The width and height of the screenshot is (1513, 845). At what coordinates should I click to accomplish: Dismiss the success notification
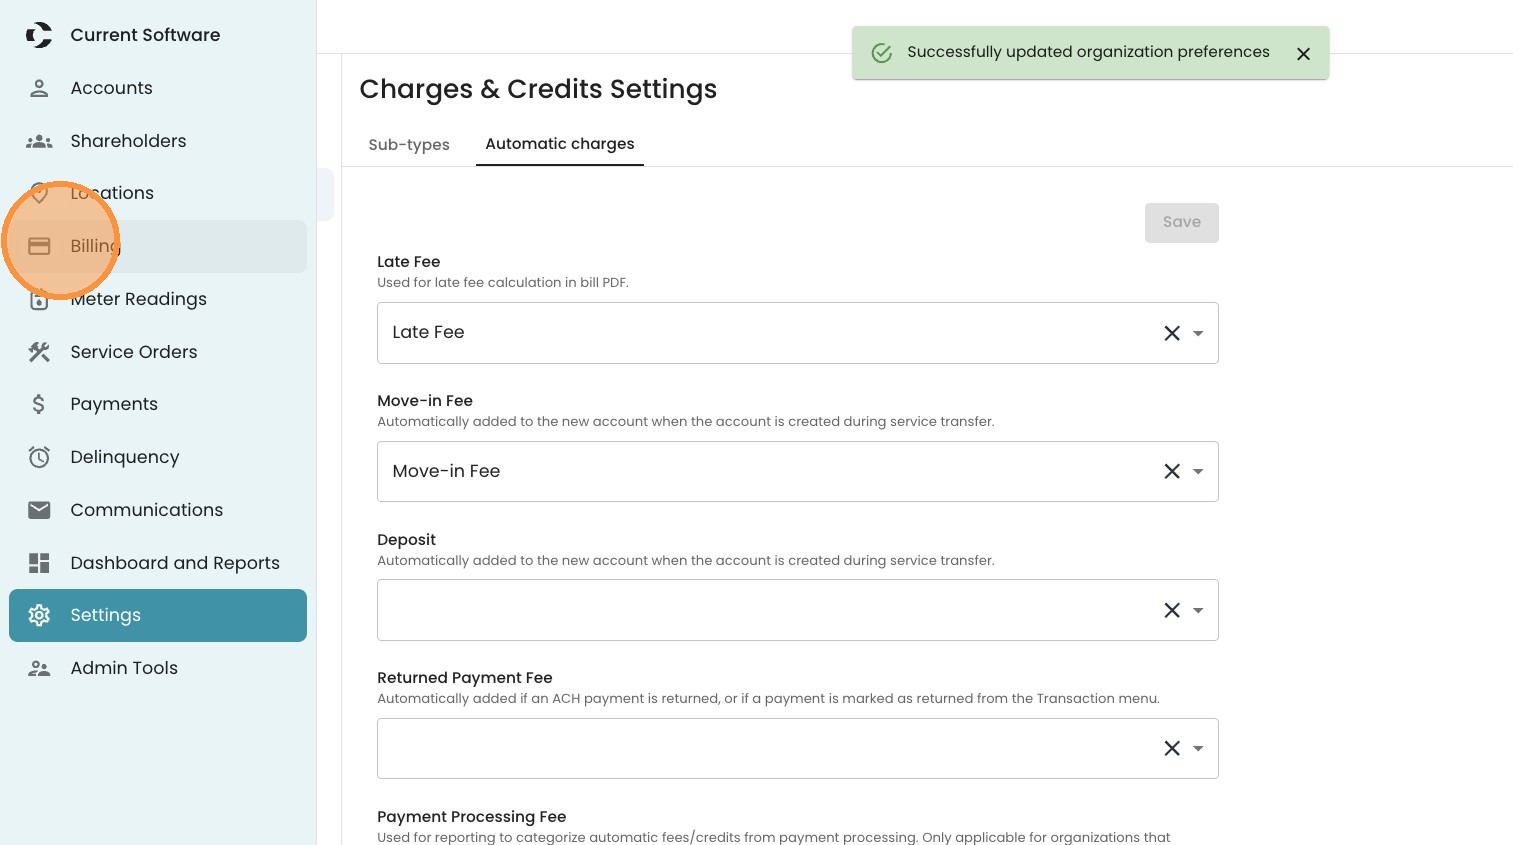point(1303,54)
